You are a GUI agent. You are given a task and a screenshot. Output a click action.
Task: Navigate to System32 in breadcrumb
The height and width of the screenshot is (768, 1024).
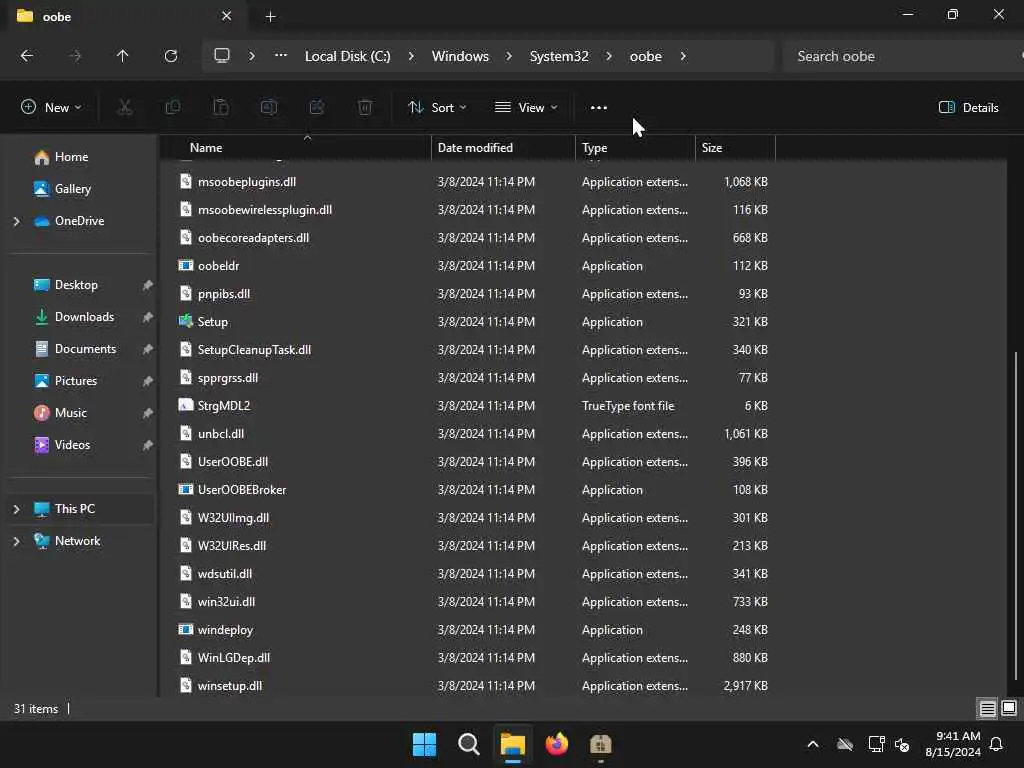pyautogui.click(x=559, y=56)
